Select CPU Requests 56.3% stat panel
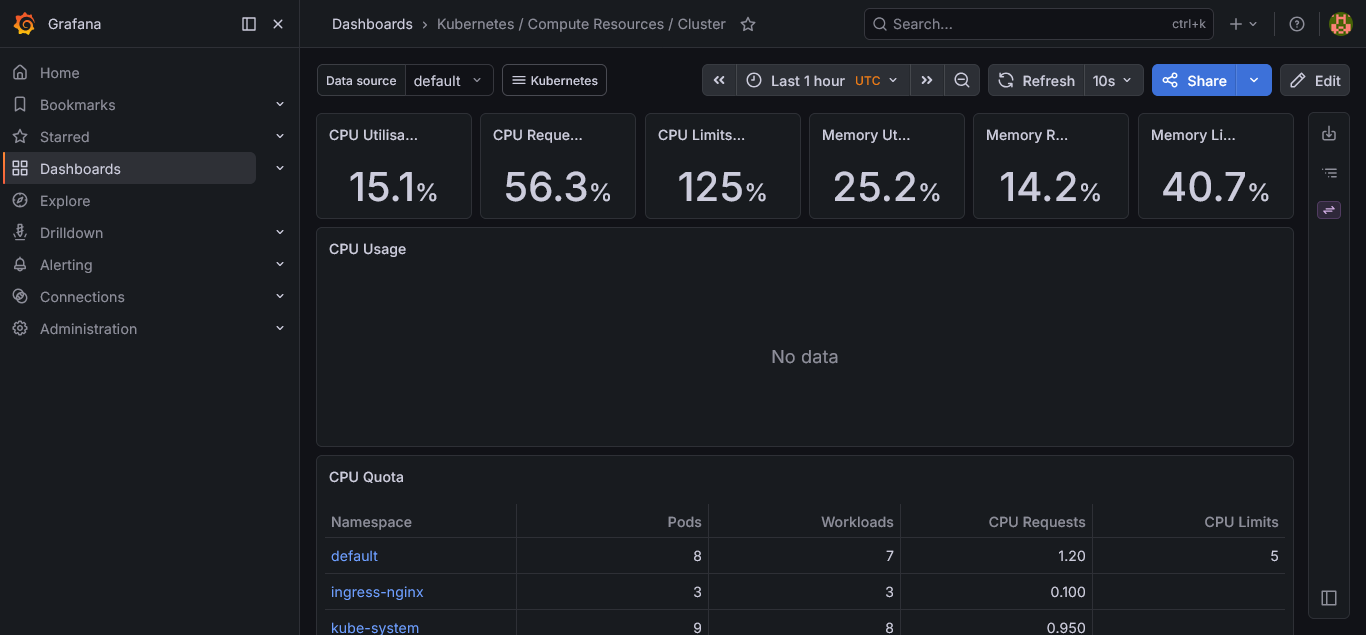Viewport: 1366px width, 635px height. [558, 166]
